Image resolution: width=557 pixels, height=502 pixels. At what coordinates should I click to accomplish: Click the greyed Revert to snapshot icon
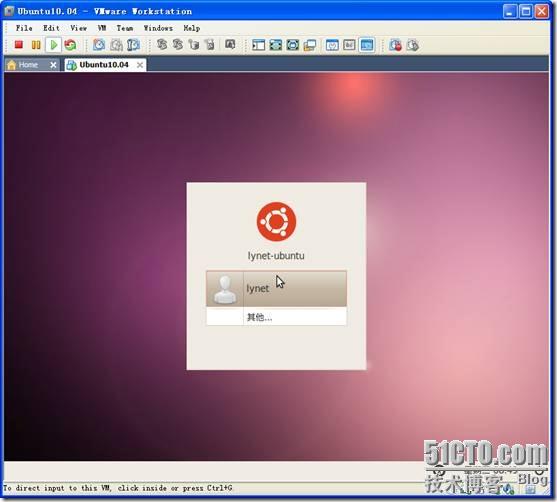(x=116, y=45)
